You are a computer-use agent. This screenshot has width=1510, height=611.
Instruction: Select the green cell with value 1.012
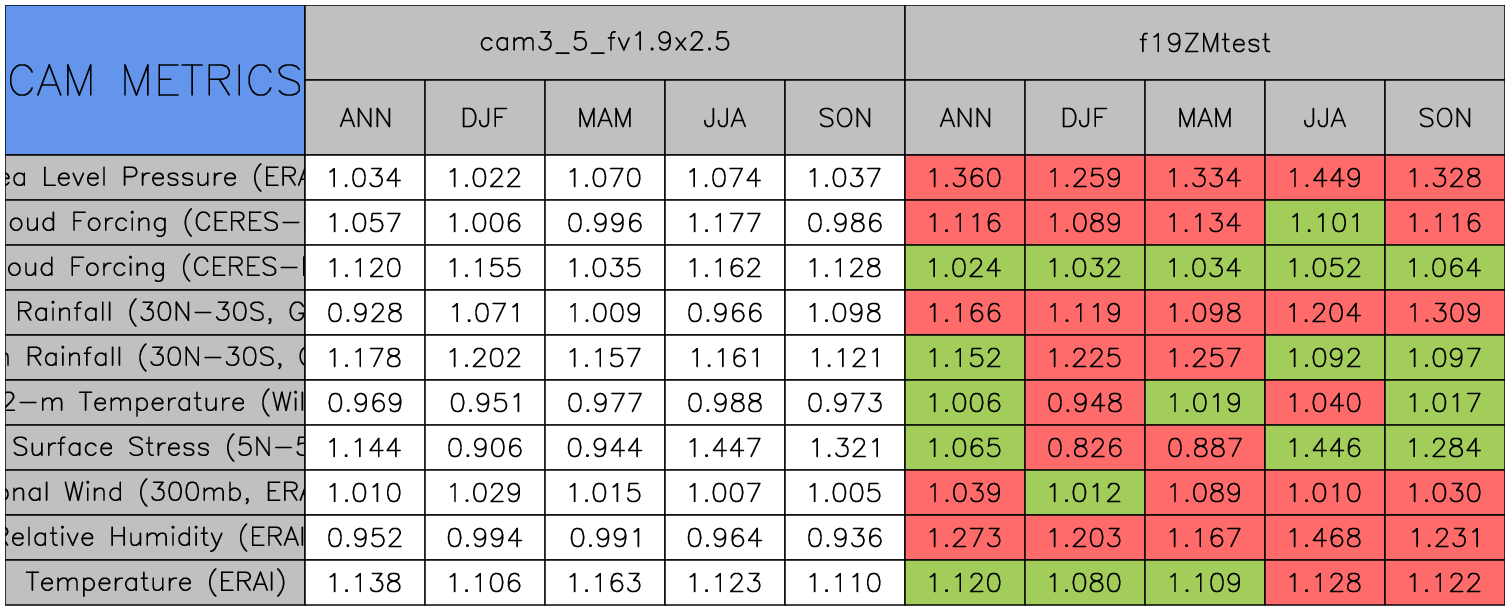pos(1084,492)
